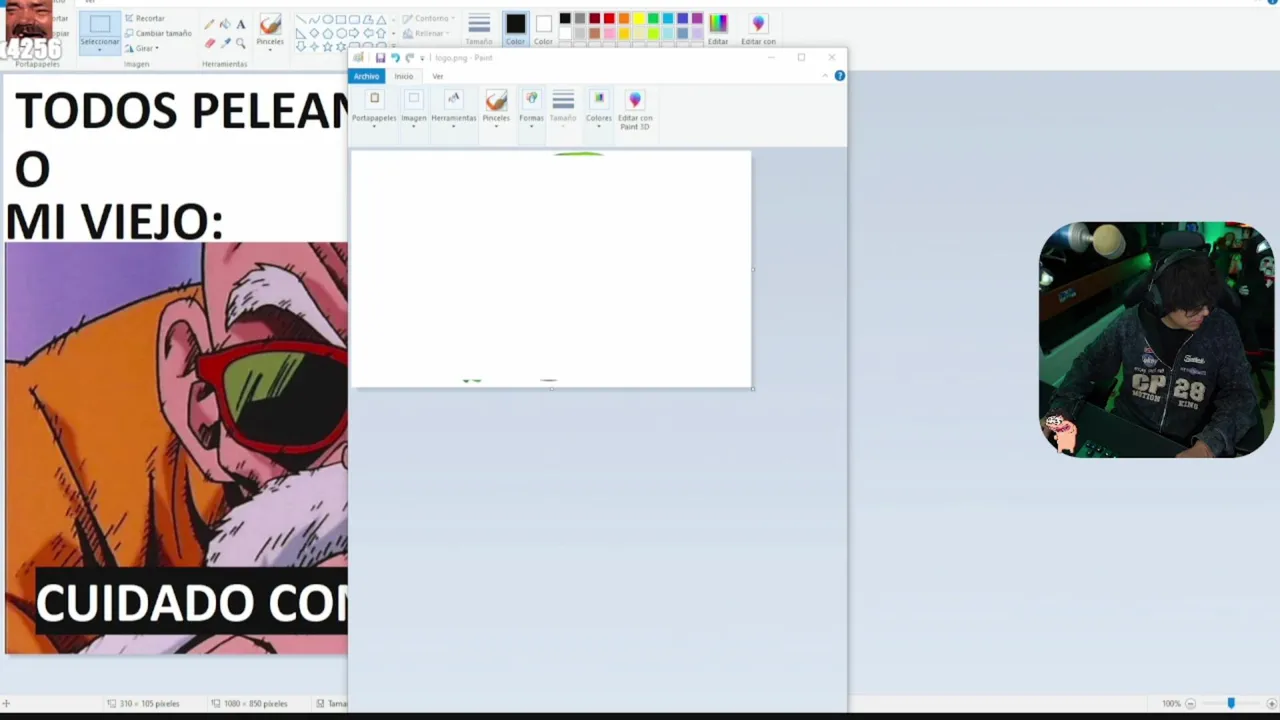Click undo arrow in logo.png quick access bar
The image size is (1280, 720).
pyautogui.click(x=395, y=58)
